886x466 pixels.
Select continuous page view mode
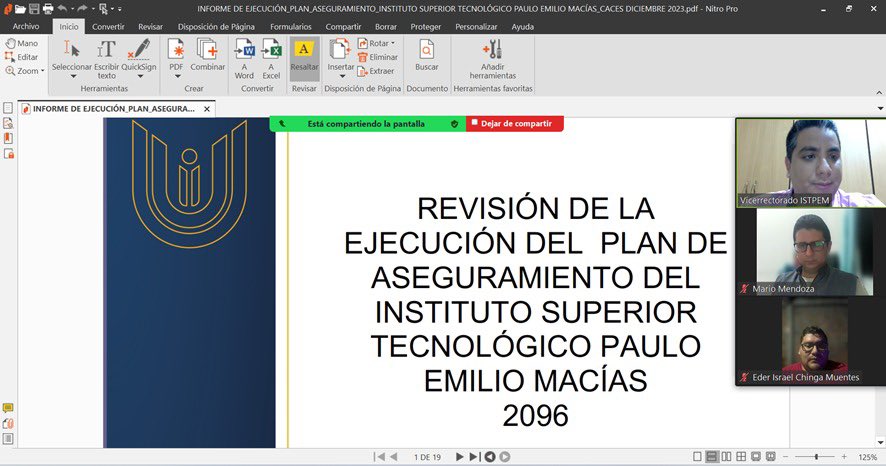tap(712, 456)
